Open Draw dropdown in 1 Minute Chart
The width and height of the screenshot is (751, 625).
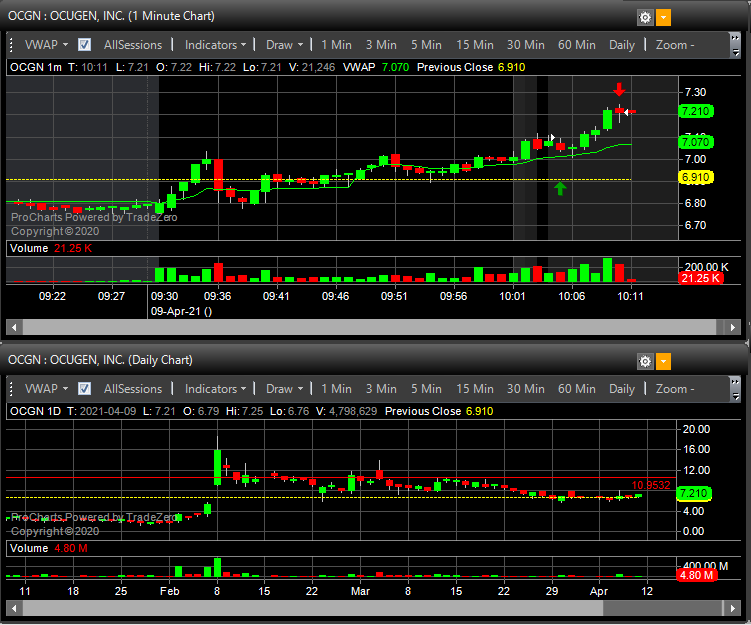click(x=284, y=45)
